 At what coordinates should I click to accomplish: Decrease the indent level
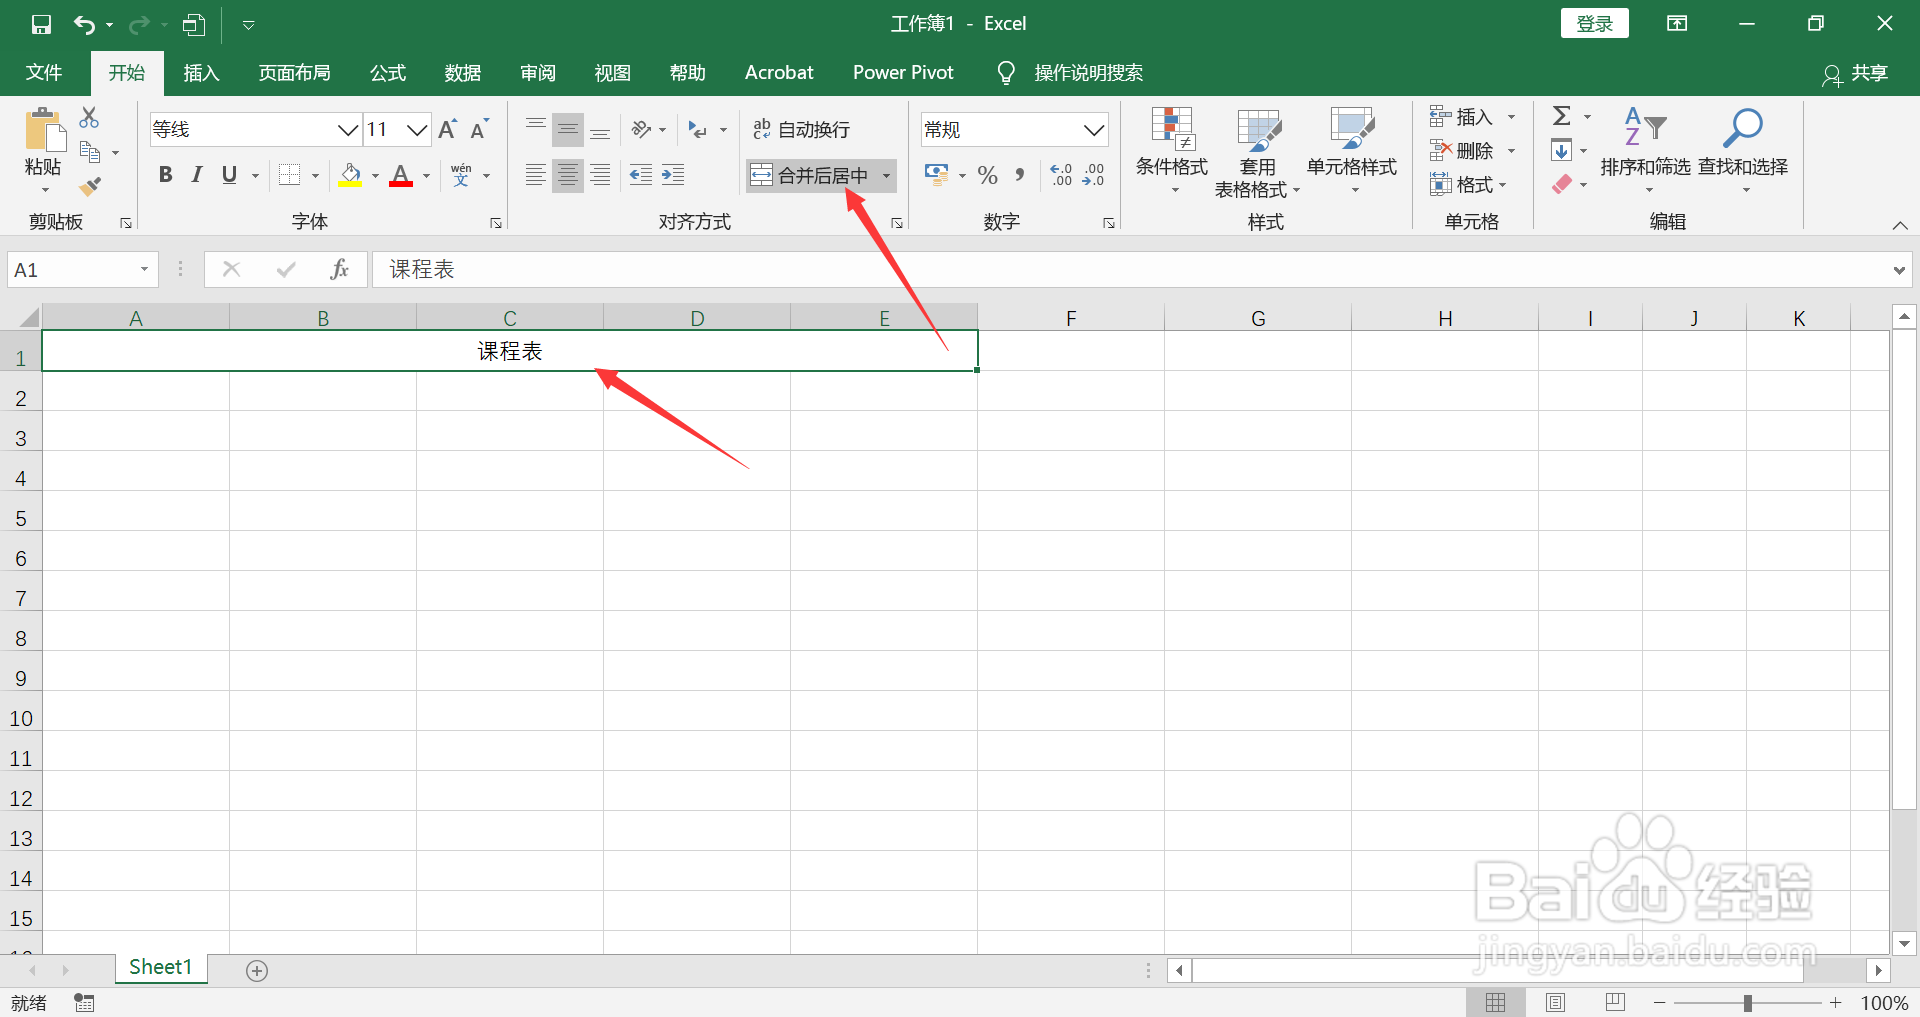point(641,175)
